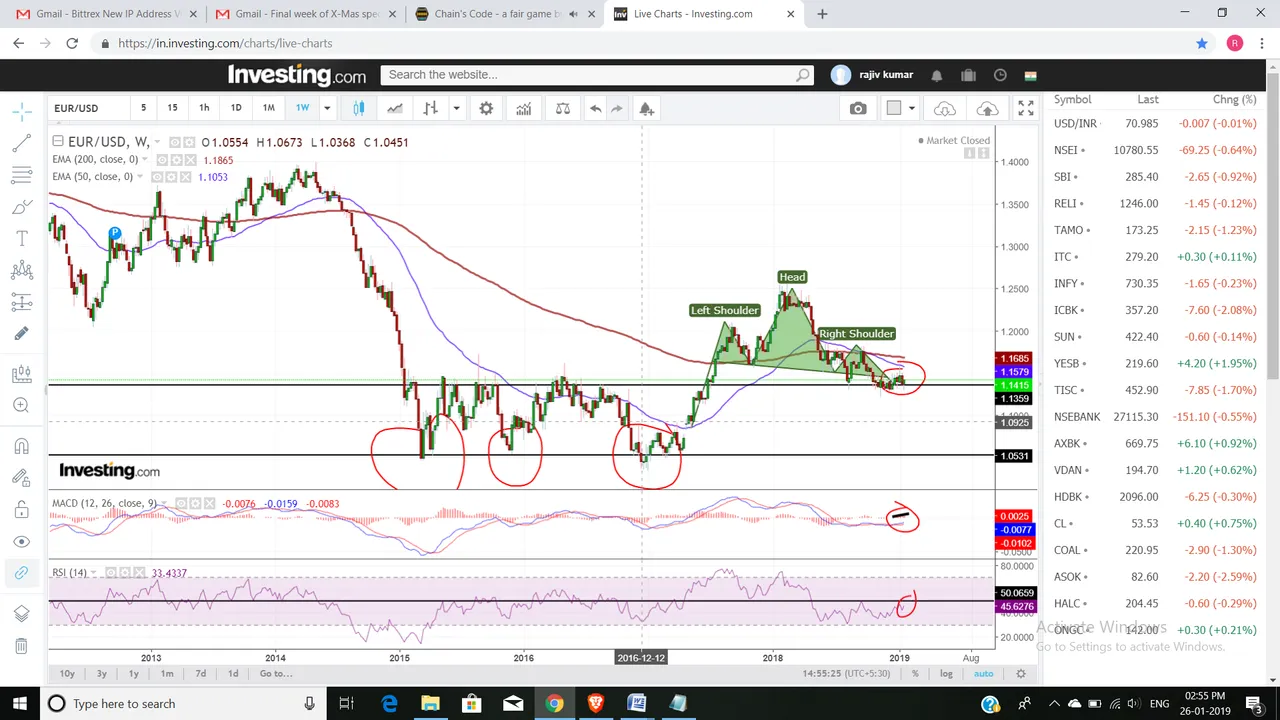Select the text annotation tool
This screenshot has height=720, width=1280.
[x=21, y=239]
